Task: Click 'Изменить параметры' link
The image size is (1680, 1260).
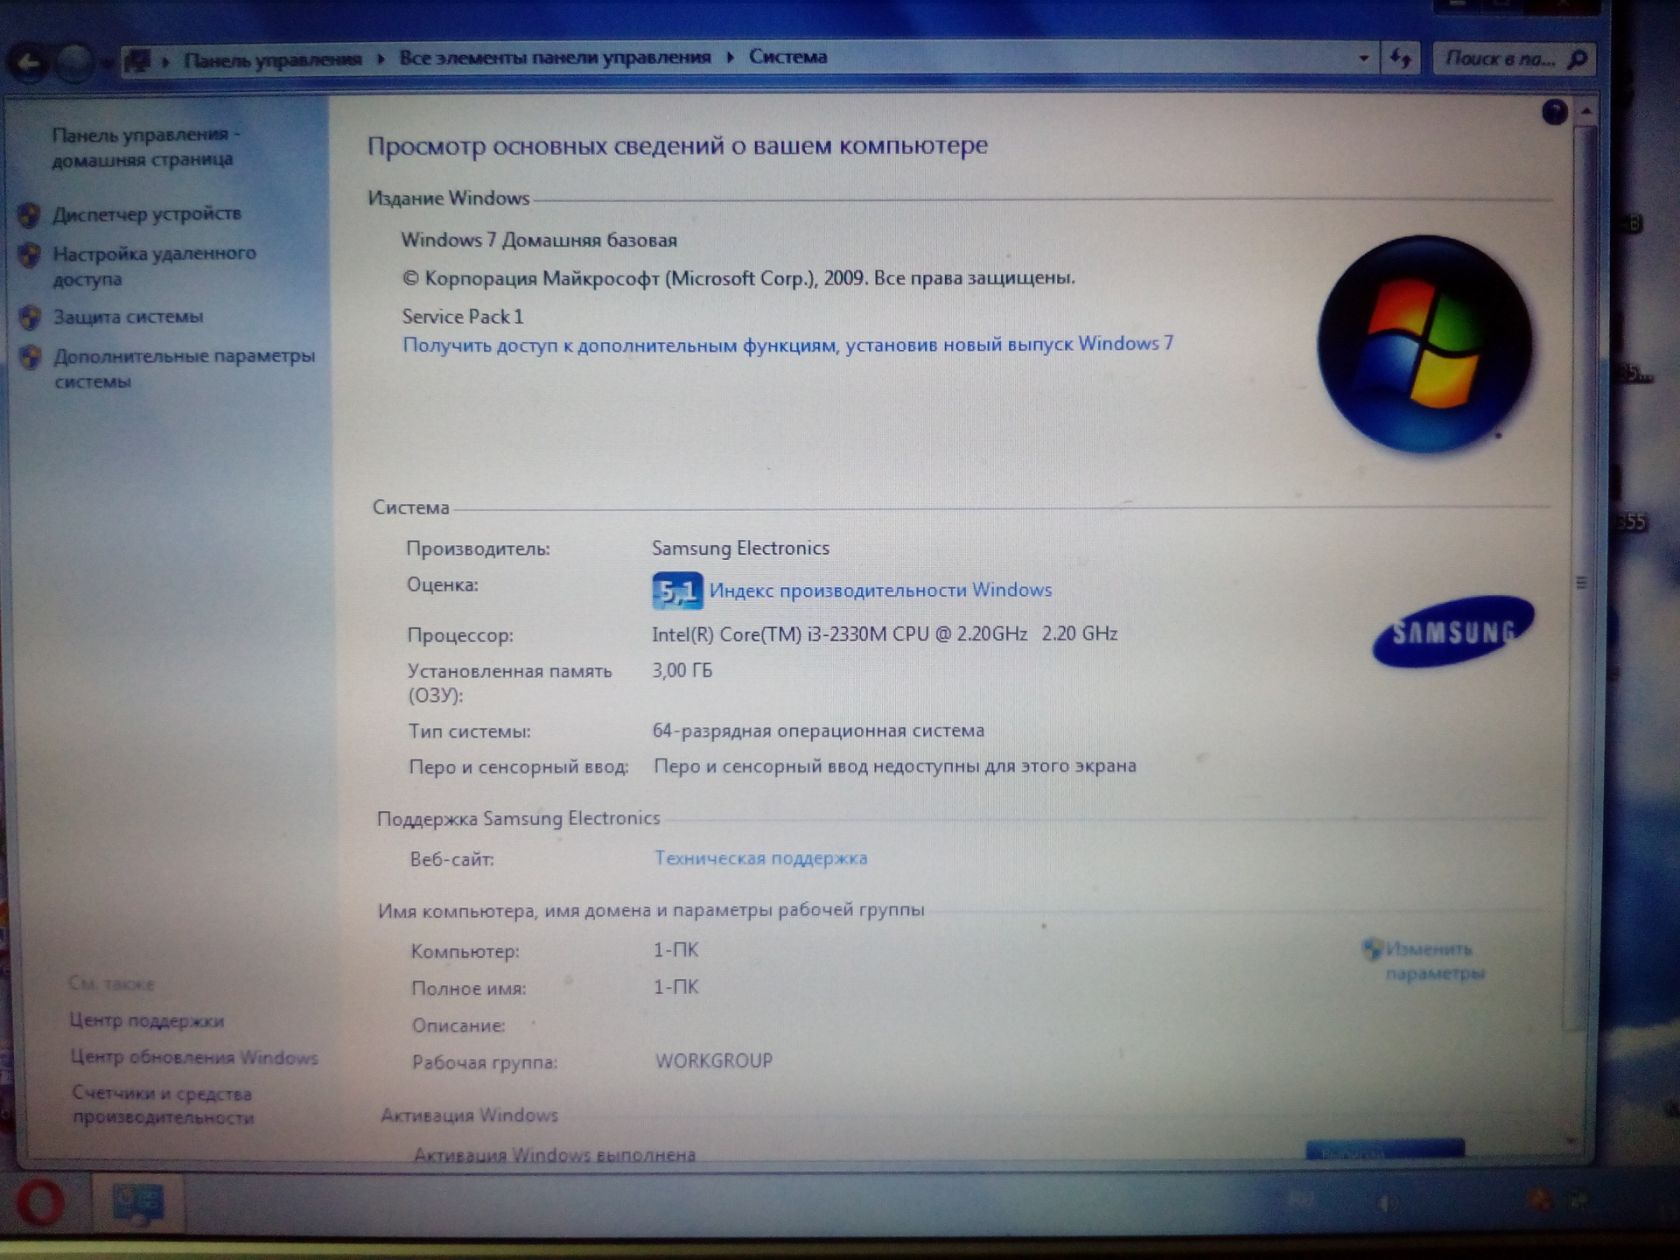Action: (1435, 961)
